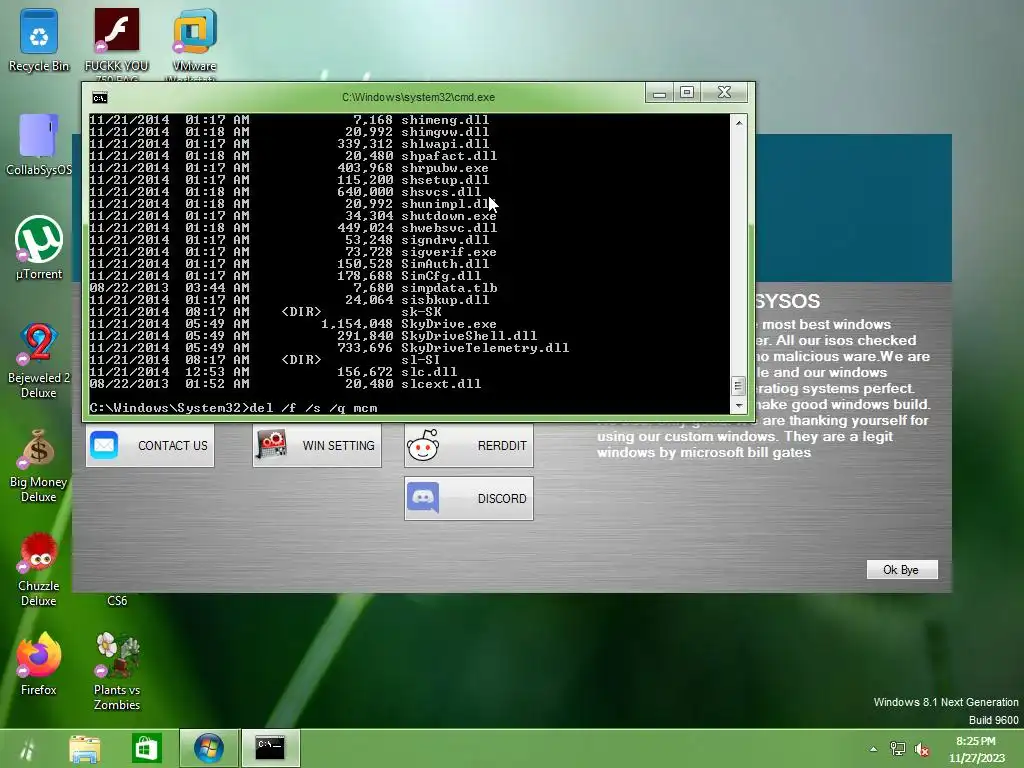Click the shutdown.exe line in cmd
This screenshot has width=1024, height=768.
pos(293,216)
